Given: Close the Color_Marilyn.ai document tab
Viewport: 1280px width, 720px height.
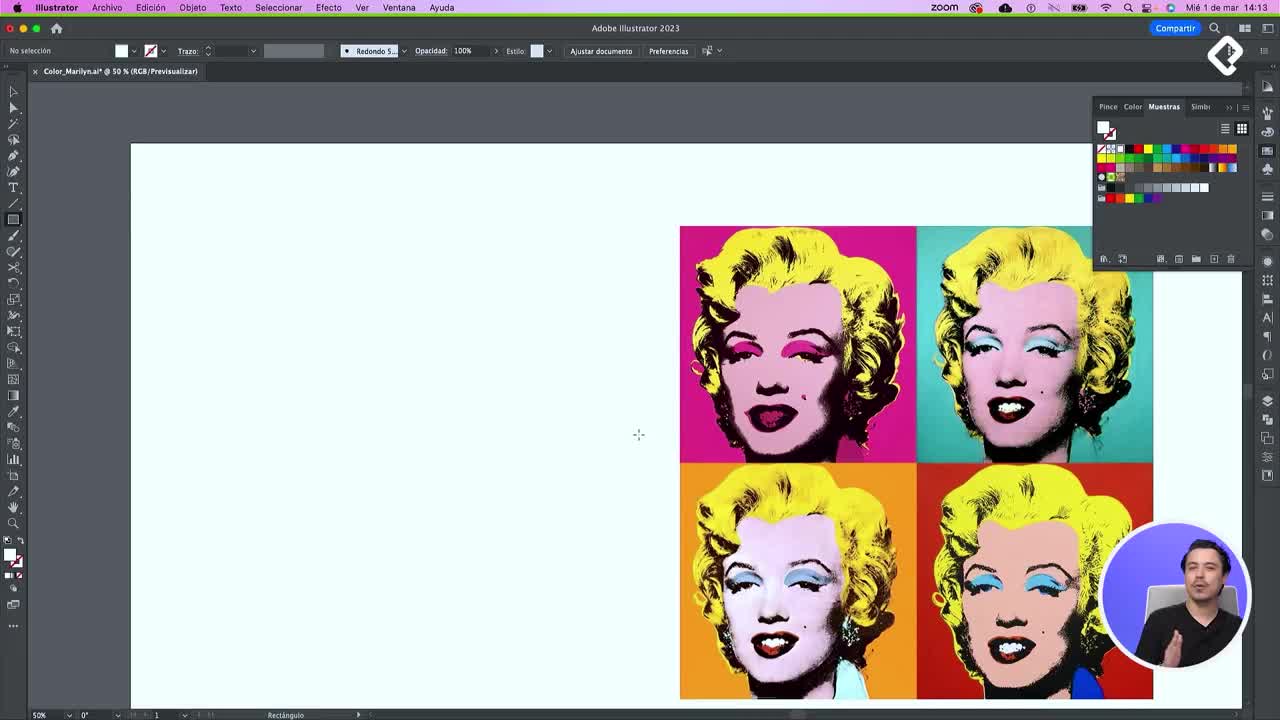Looking at the screenshot, I should [x=34, y=72].
